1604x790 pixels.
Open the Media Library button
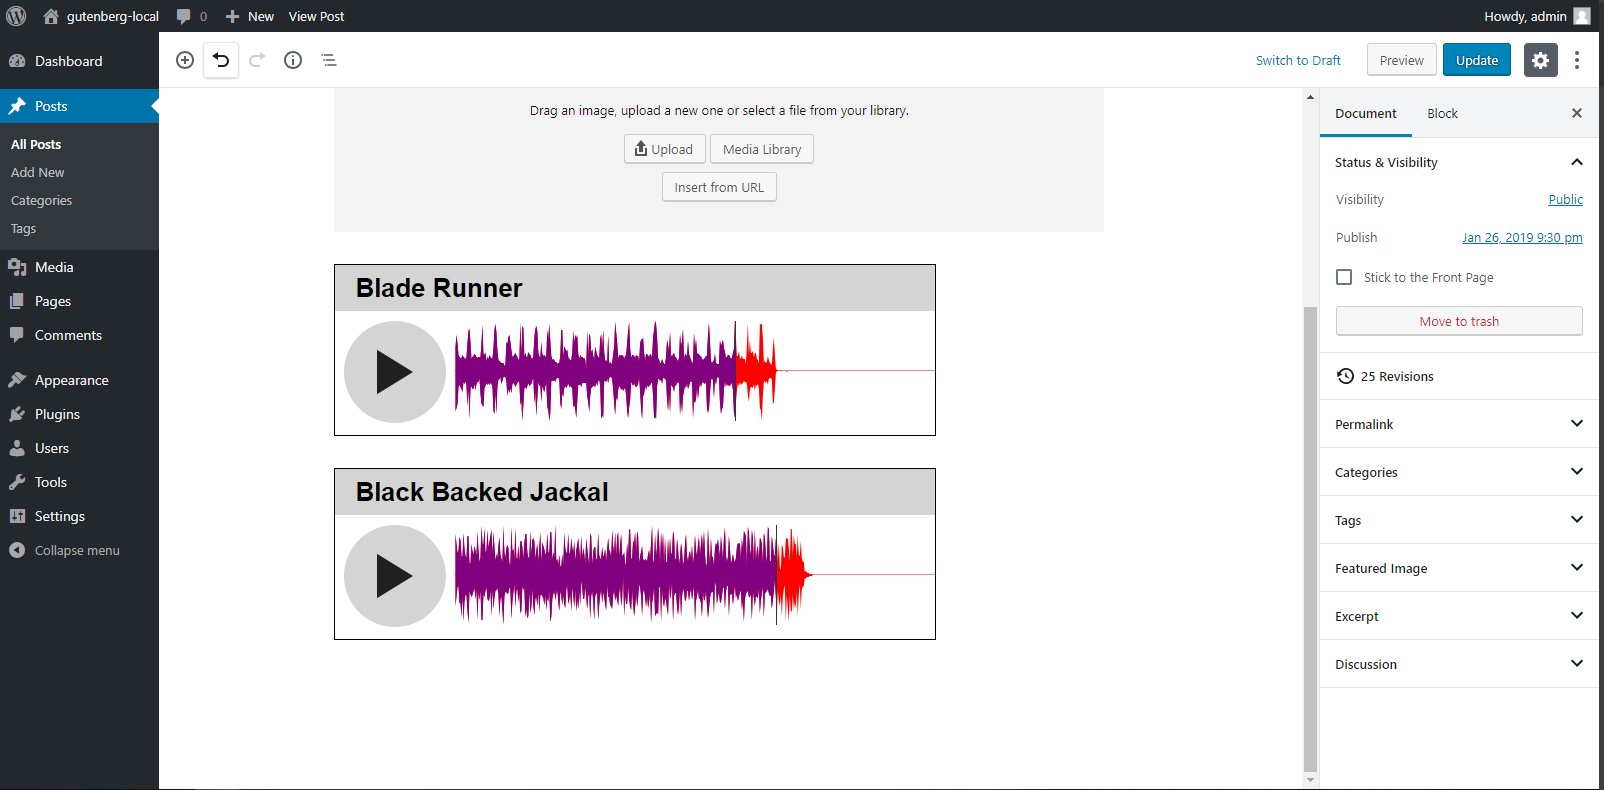762,149
